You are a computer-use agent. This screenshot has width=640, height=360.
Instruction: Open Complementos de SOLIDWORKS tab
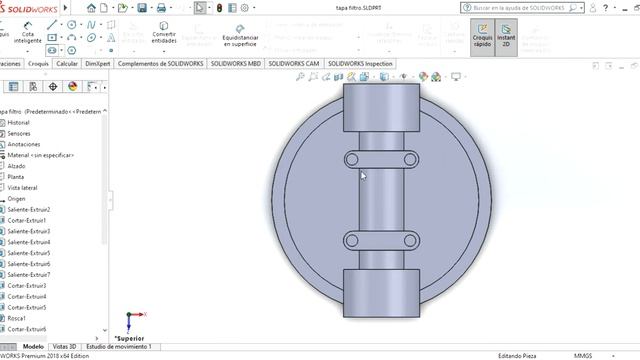(x=160, y=64)
